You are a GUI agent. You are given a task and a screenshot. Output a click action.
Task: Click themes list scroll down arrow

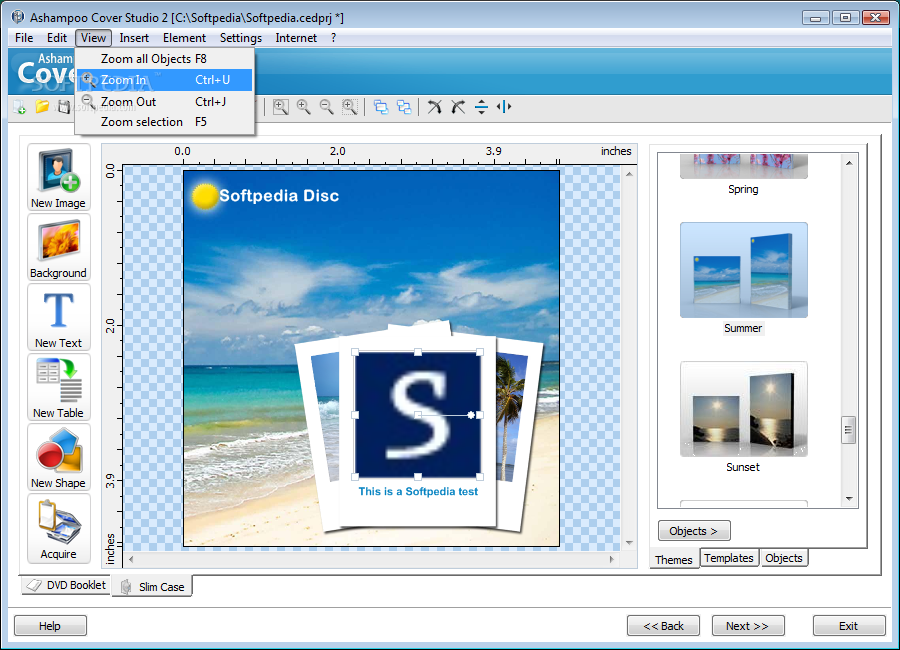click(x=849, y=499)
